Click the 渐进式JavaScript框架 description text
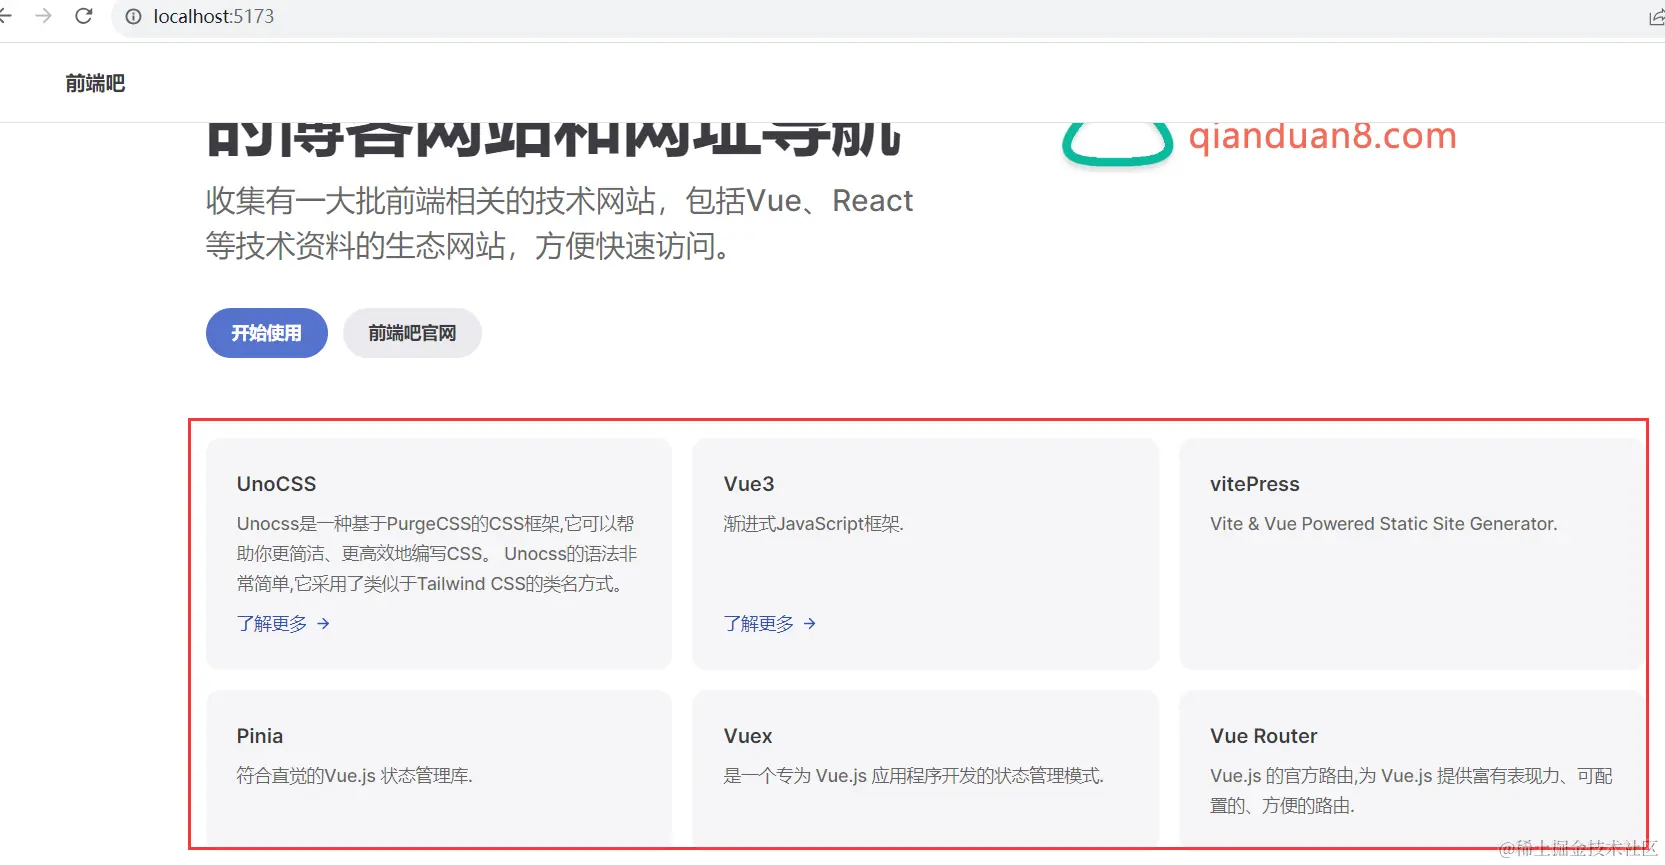Screen dimensions: 1665x865 tap(813, 524)
